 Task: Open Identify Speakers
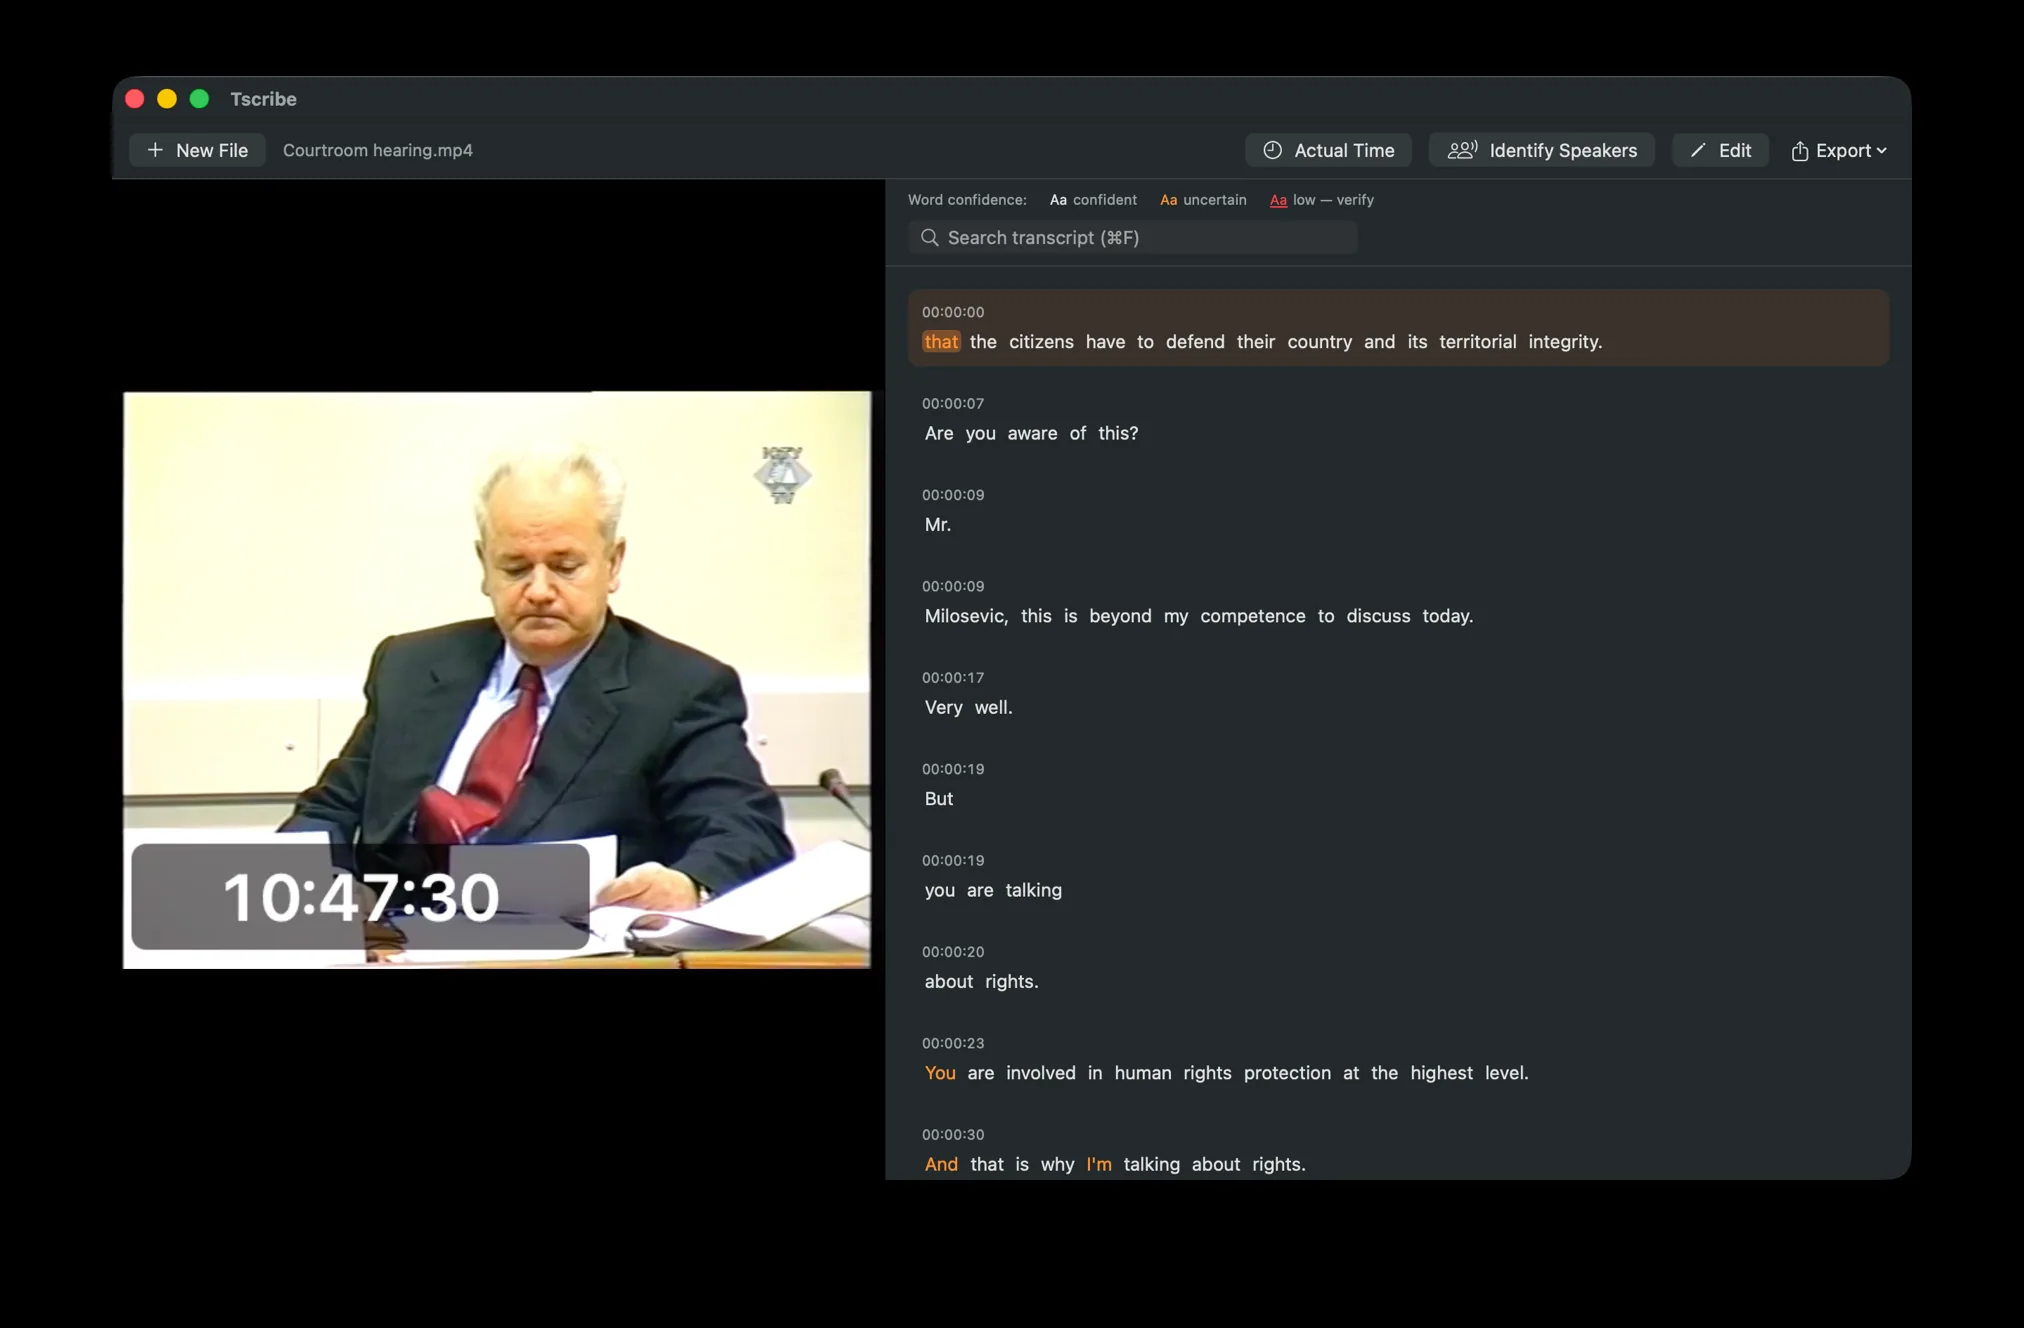pos(1541,150)
